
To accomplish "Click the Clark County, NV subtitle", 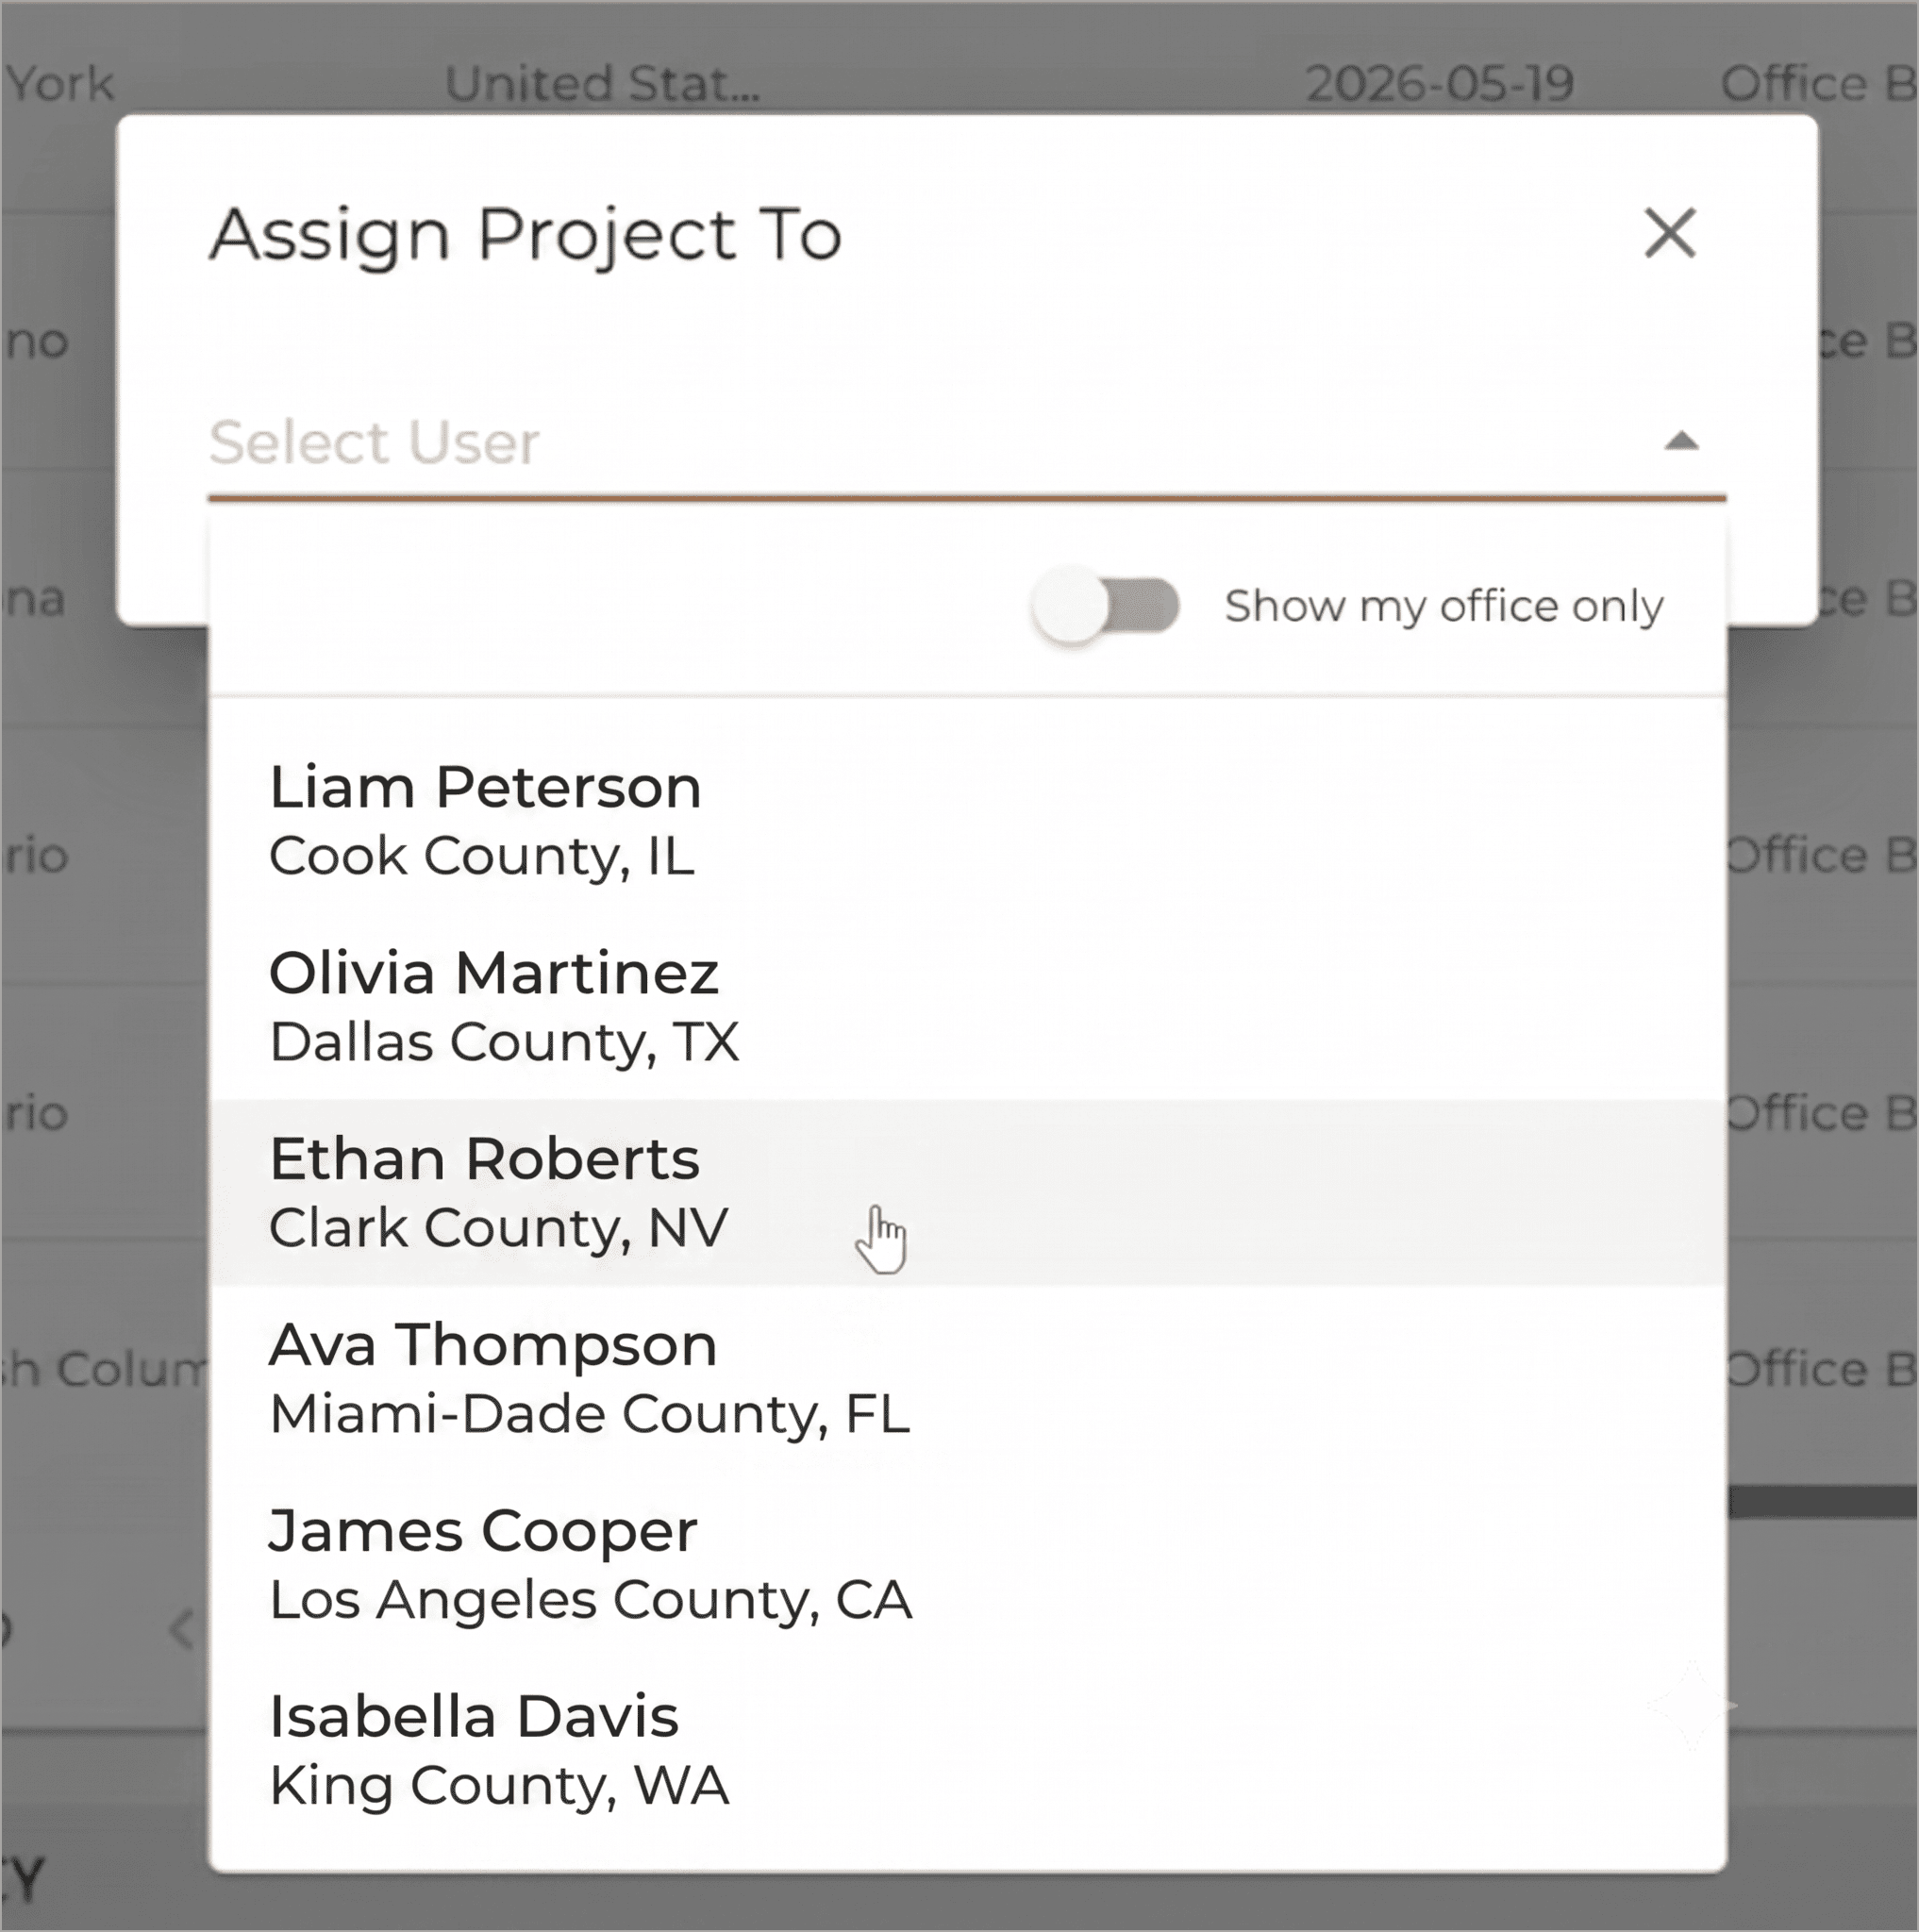I will [x=498, y=1228].
